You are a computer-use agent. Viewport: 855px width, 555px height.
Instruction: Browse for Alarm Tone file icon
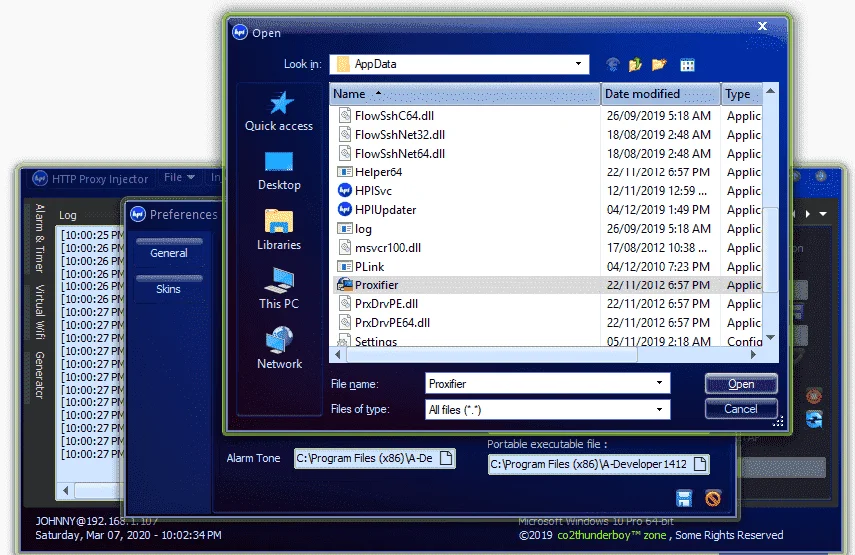coord(446,458)
